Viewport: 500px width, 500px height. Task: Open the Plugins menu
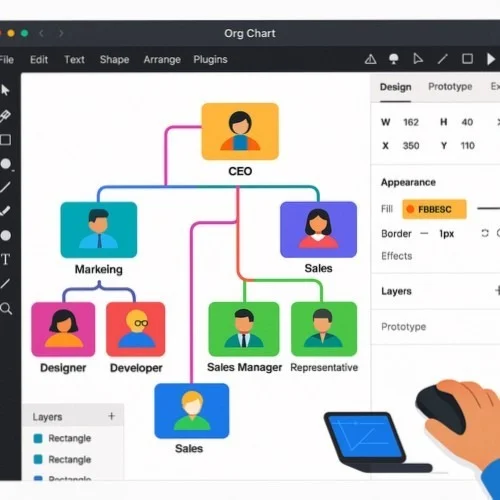[210, 60]
